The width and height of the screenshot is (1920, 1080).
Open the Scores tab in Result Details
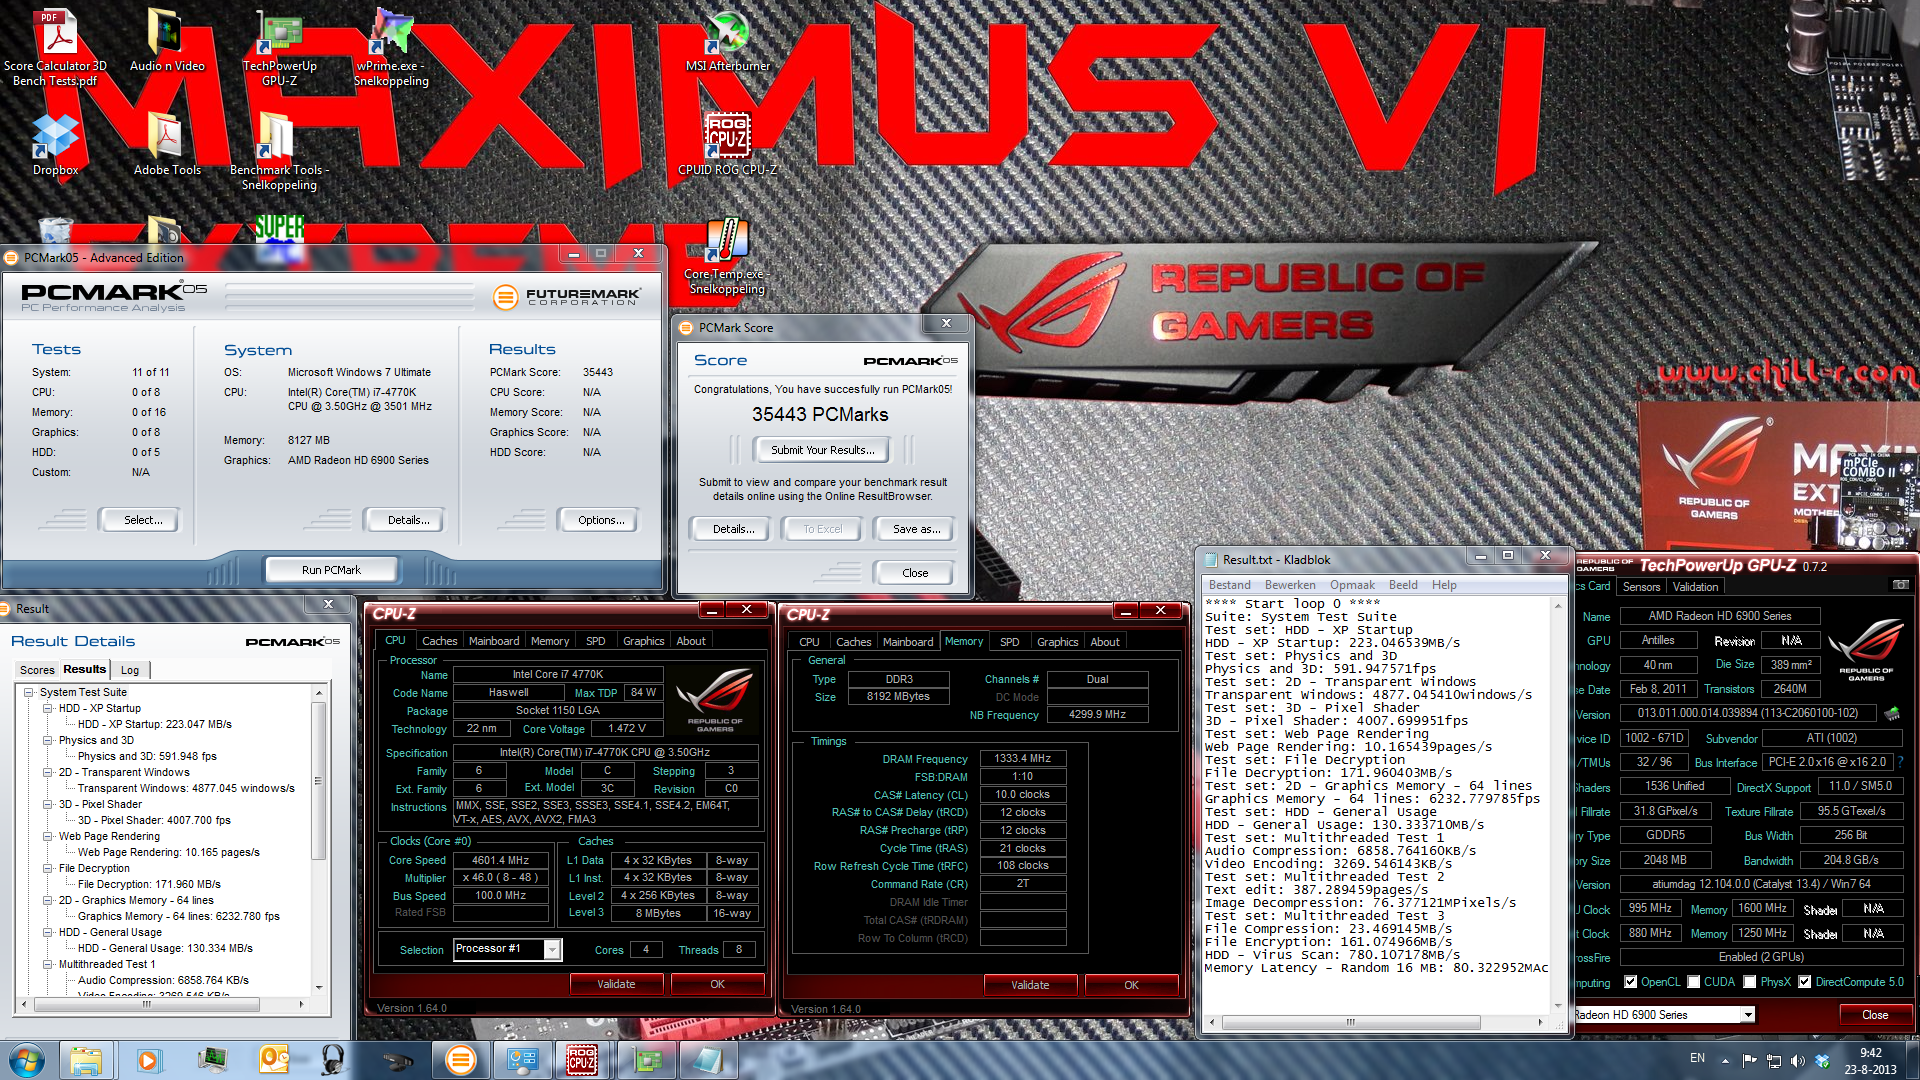pos(37,670)
